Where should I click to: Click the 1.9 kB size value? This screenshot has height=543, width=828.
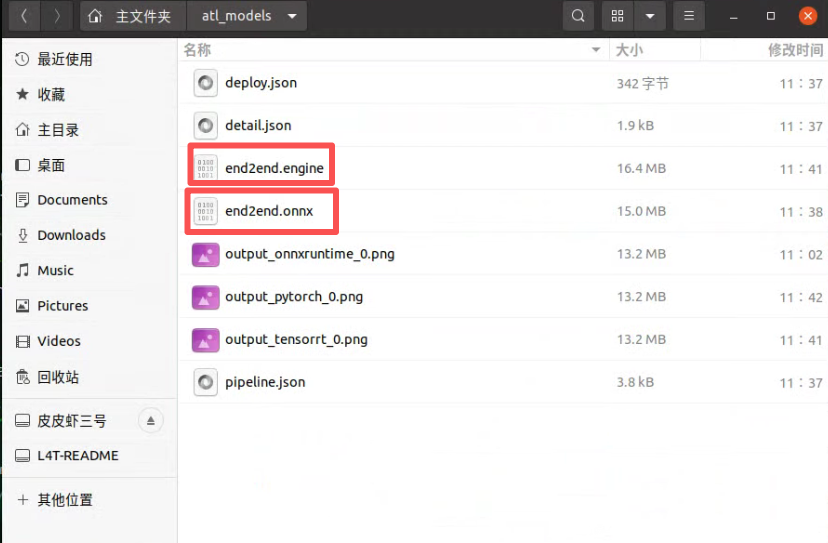(x=635, y=126)
